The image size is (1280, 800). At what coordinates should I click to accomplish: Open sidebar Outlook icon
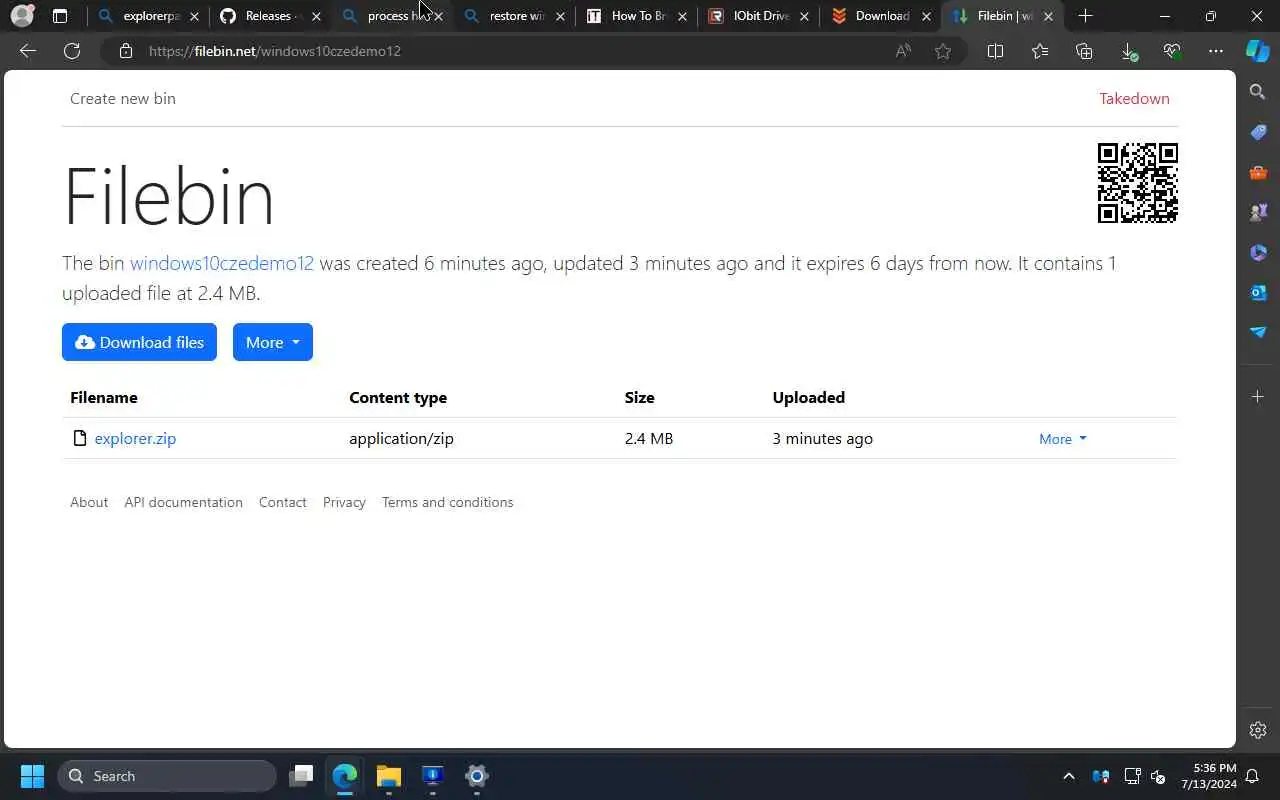(1258, 292)
